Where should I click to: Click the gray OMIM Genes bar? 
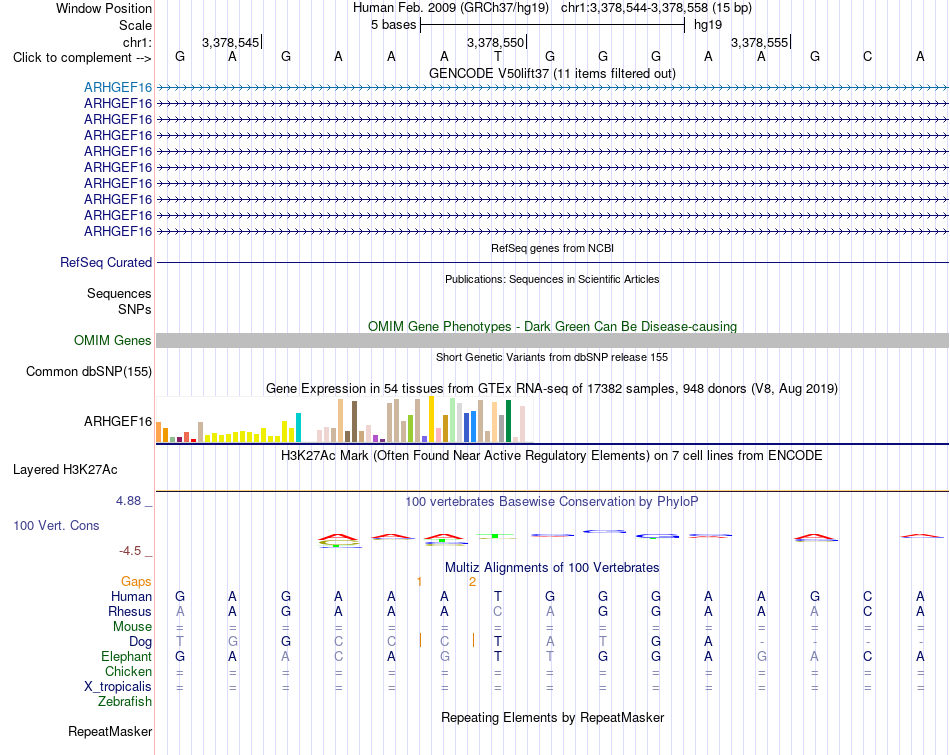click(552, 341)
